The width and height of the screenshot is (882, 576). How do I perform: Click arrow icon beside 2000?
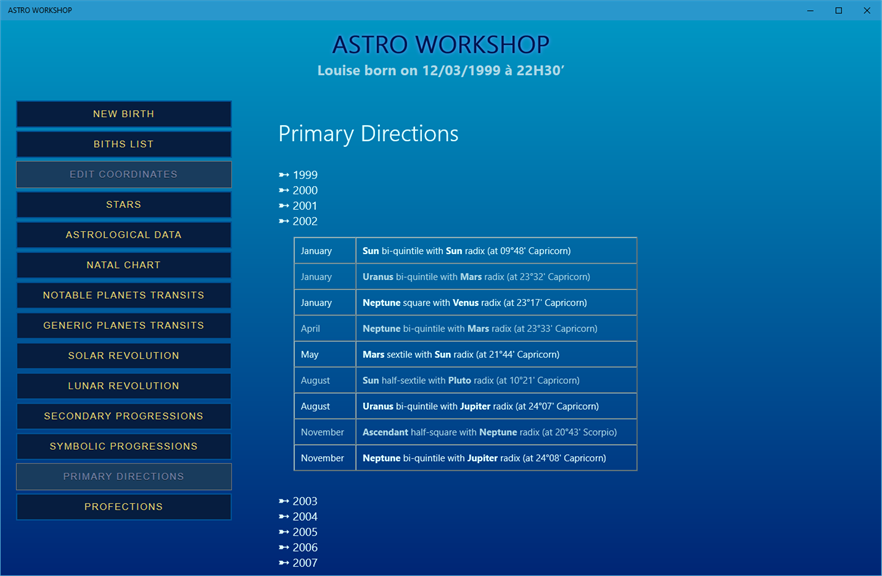284,191
